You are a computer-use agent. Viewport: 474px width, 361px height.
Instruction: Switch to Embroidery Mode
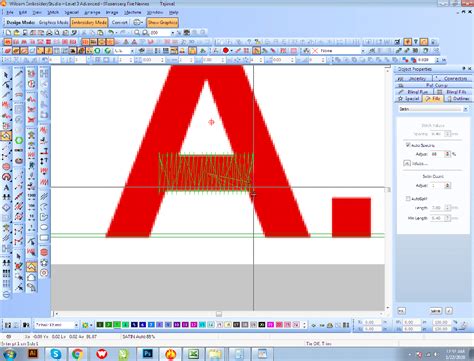[89, 22]
